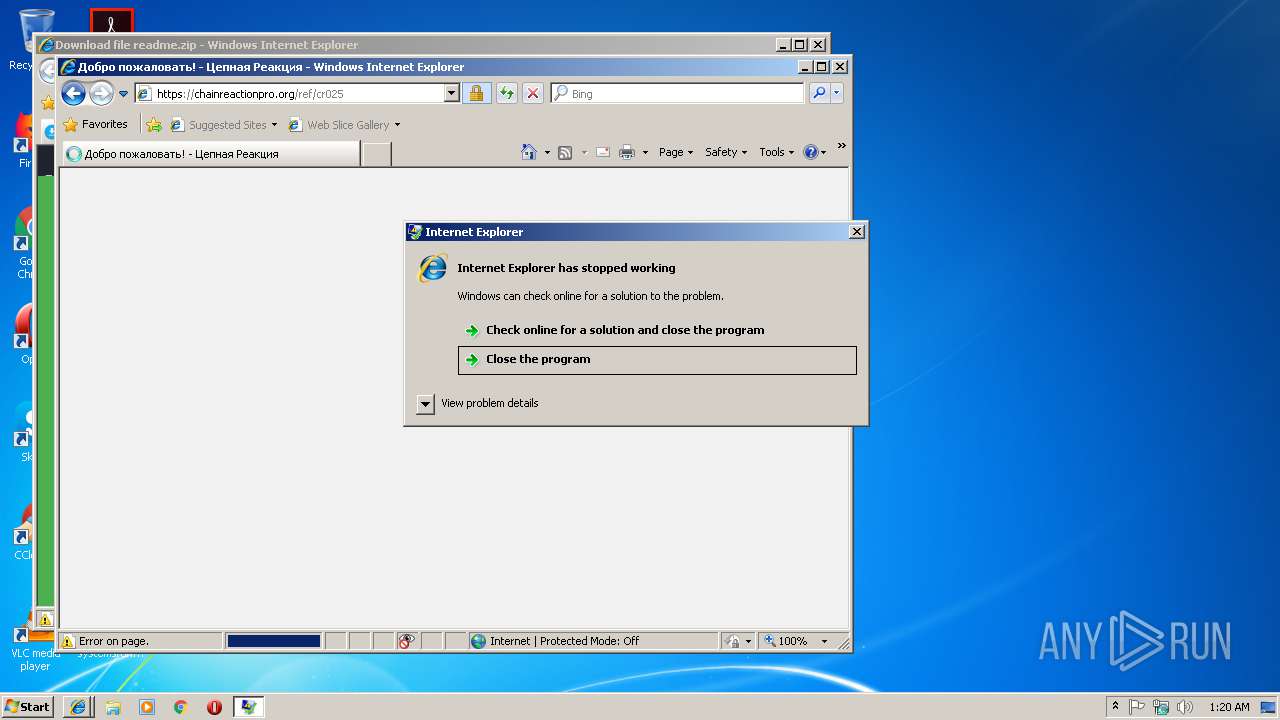Click the popup blocker status icon
The image size is (1280, 720).
[406, 641]
